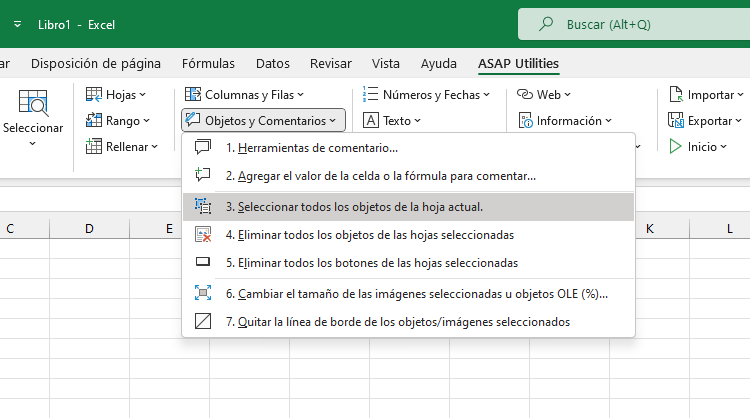The image size is (750, 418).
Task: Expand the Columnas y Filas chevron
Action: coord(300,95)
